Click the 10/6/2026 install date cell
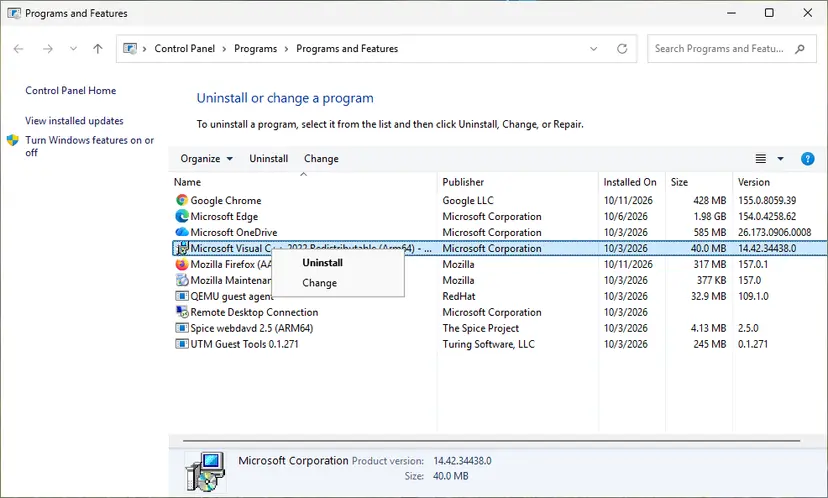Image resolution: width=828 pixels, height=498 pixels. tap(626, 216)
